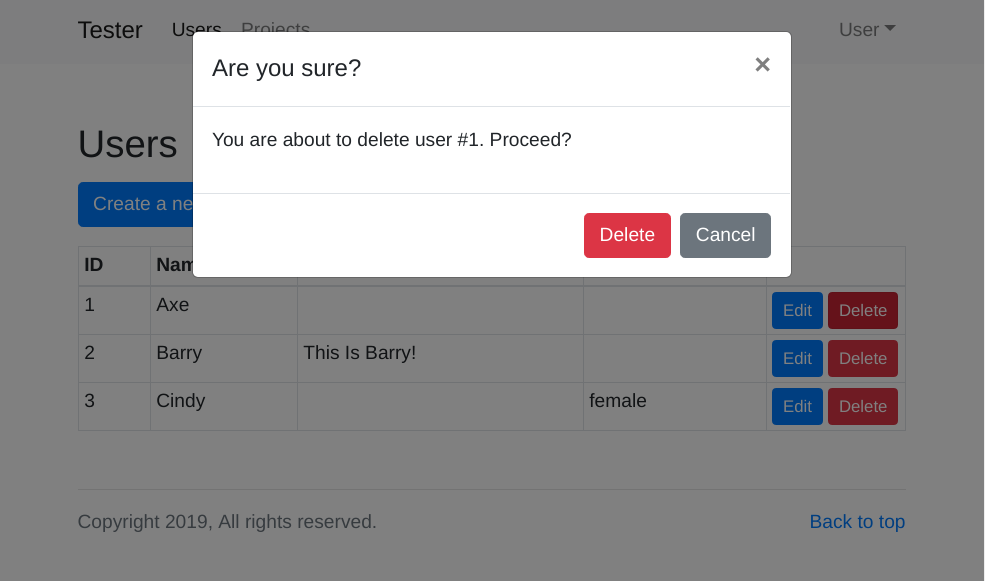Select the "This Is Barry!" table cell
This screenshot has height=581, width=985.
click(x=359, y=353)
